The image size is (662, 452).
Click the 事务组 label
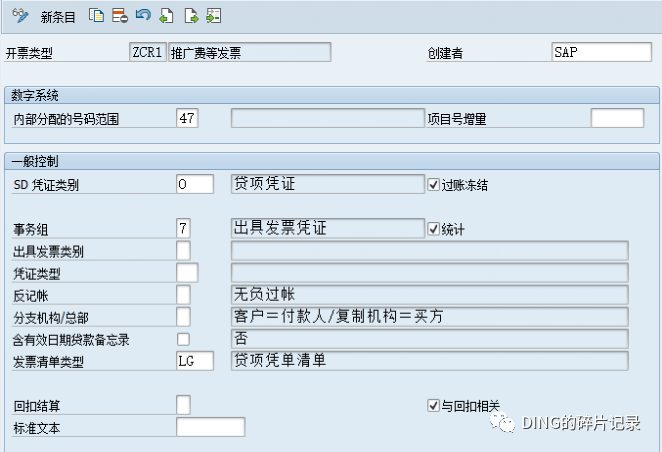(x=30, y=230)
